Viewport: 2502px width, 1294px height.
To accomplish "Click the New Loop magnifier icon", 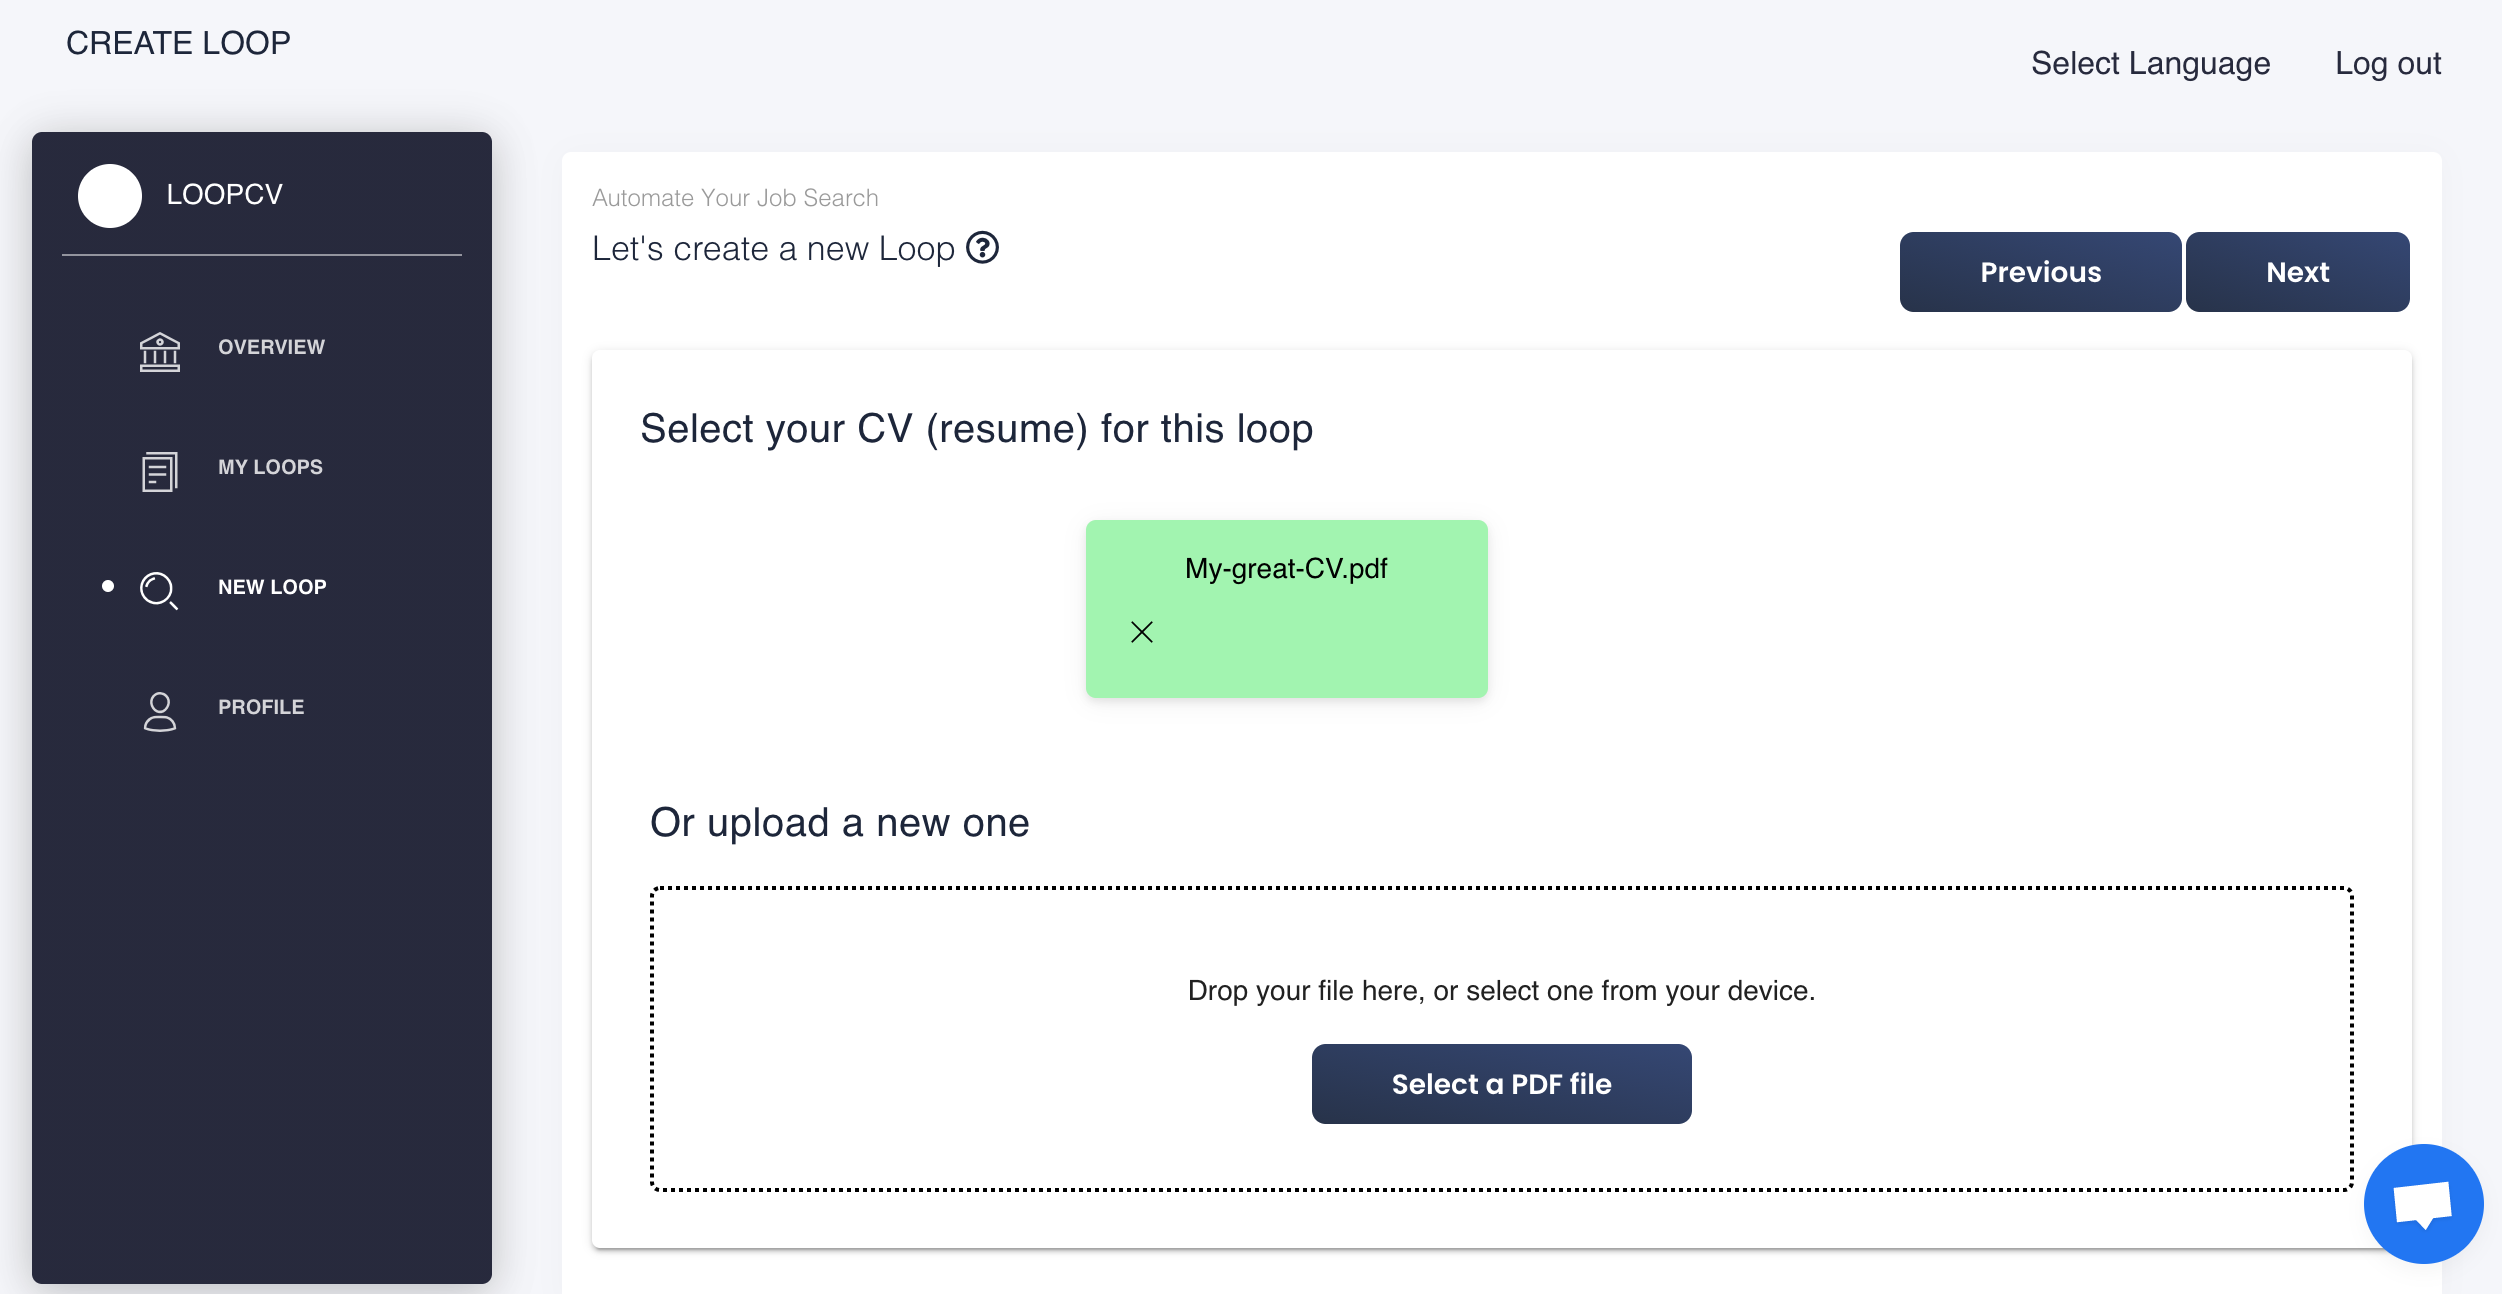I will coord(158,590).
